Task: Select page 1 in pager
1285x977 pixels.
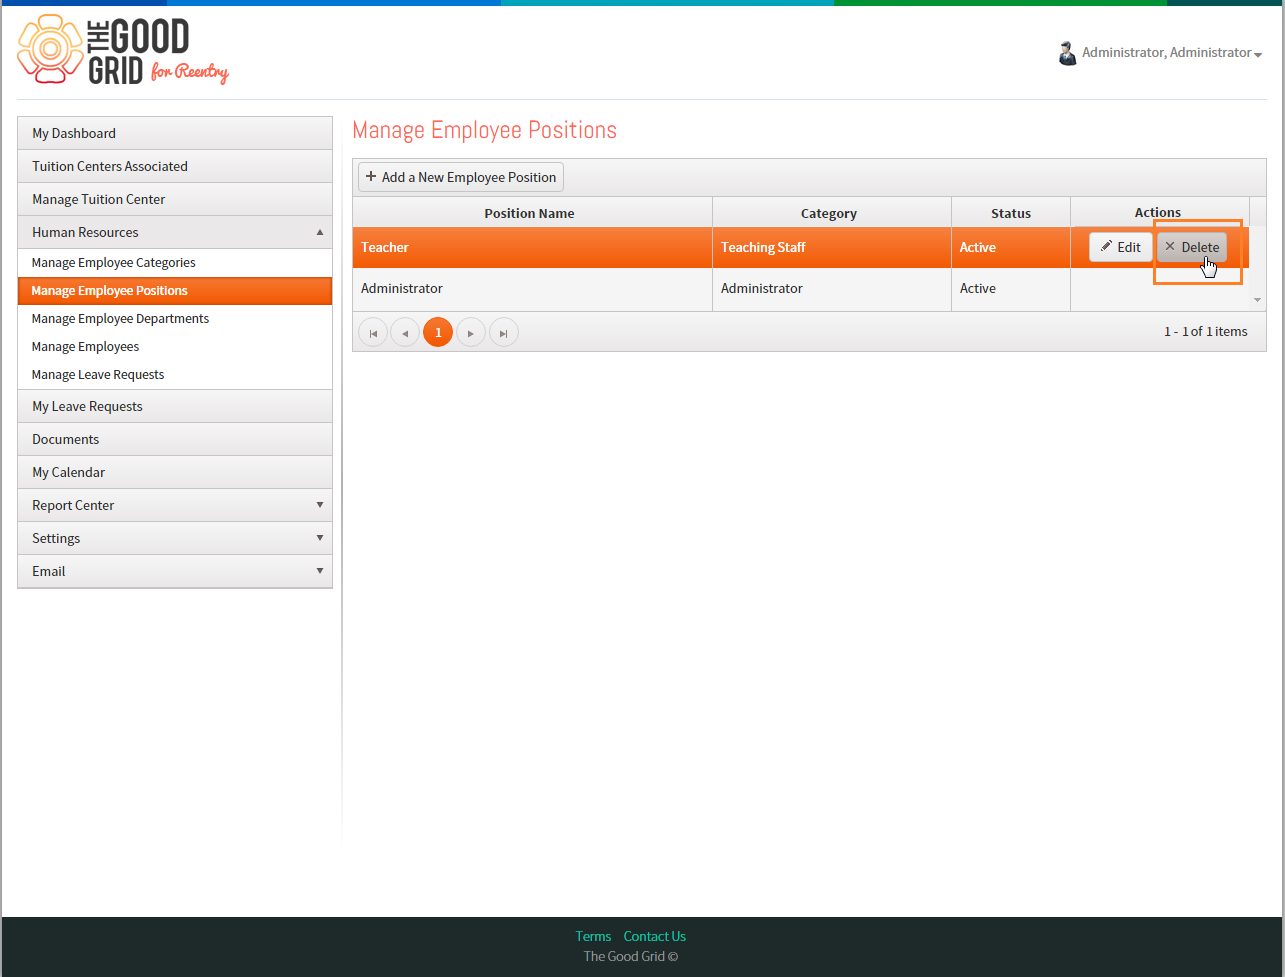Action: coord(438,332)
